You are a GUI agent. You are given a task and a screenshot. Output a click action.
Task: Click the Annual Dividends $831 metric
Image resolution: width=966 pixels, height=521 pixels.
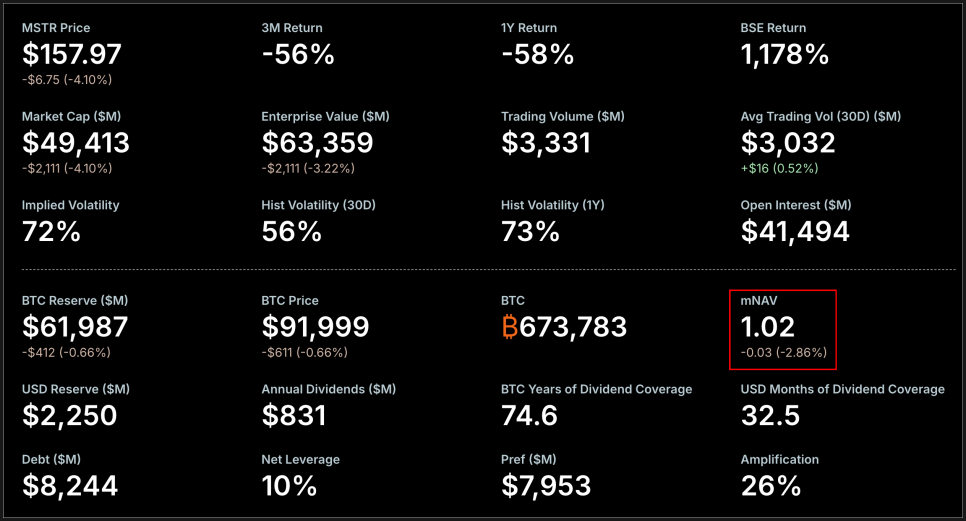[x=294, y=415]
